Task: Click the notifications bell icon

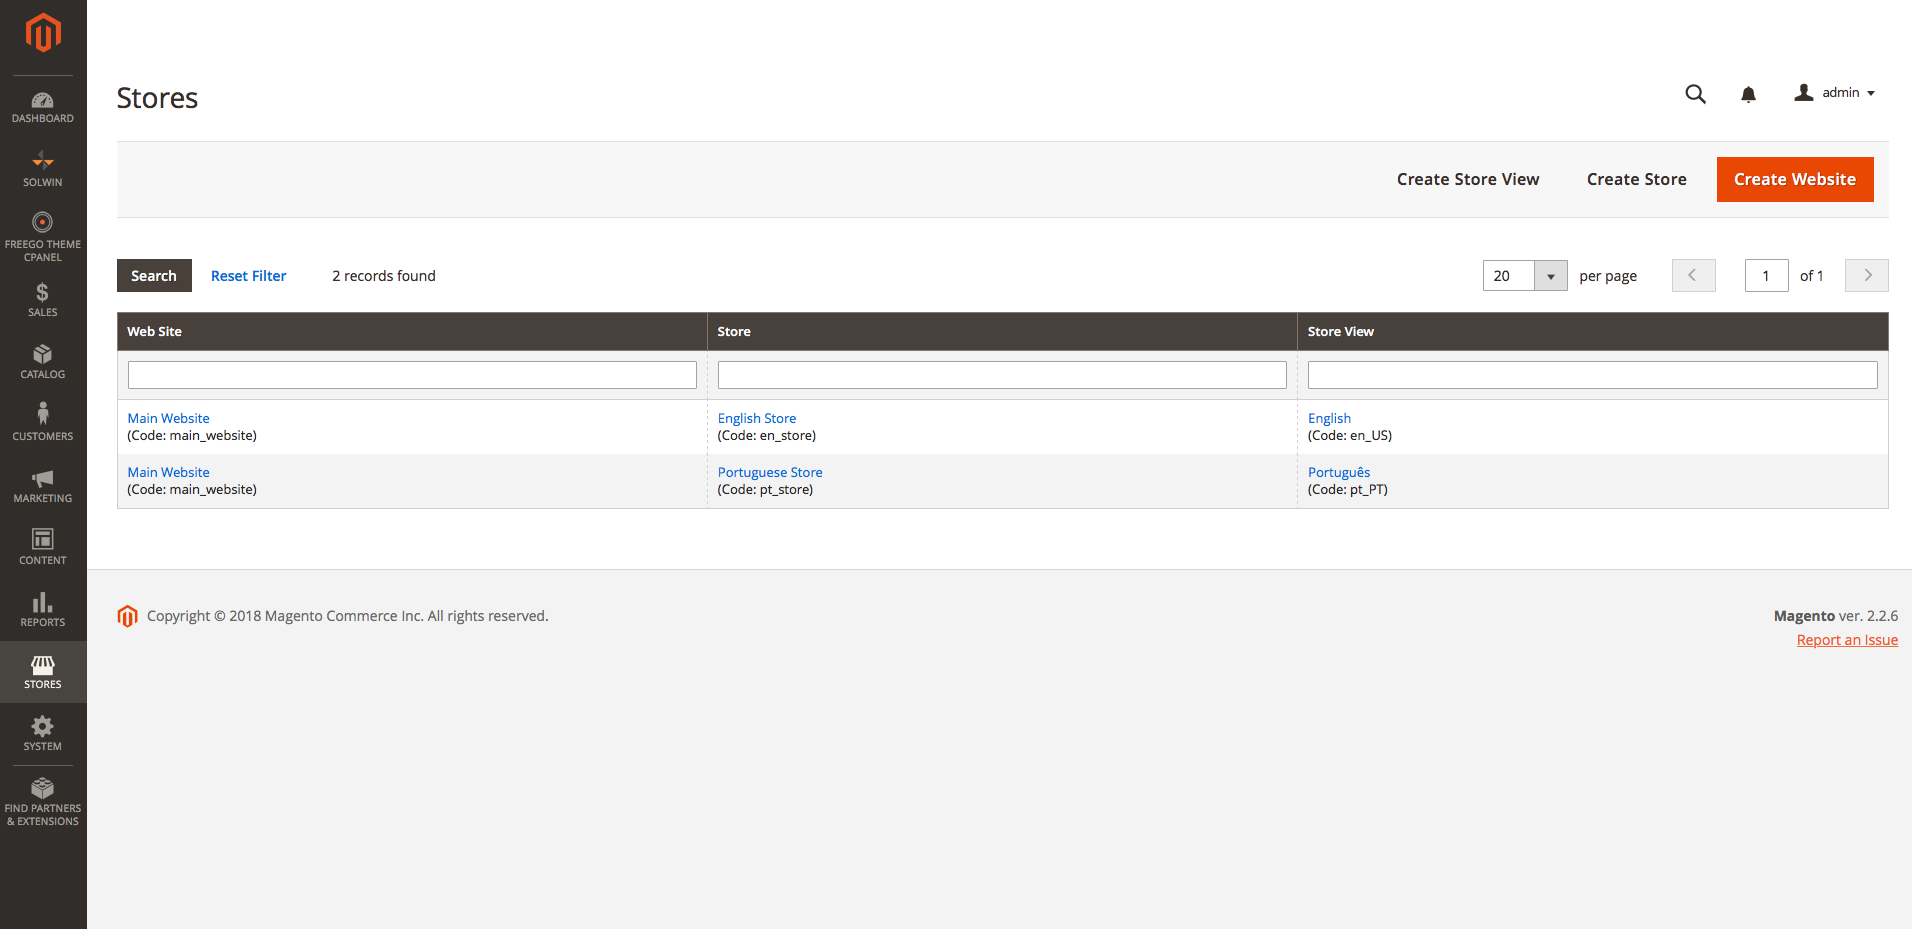Action: (x=1748, y=94)
